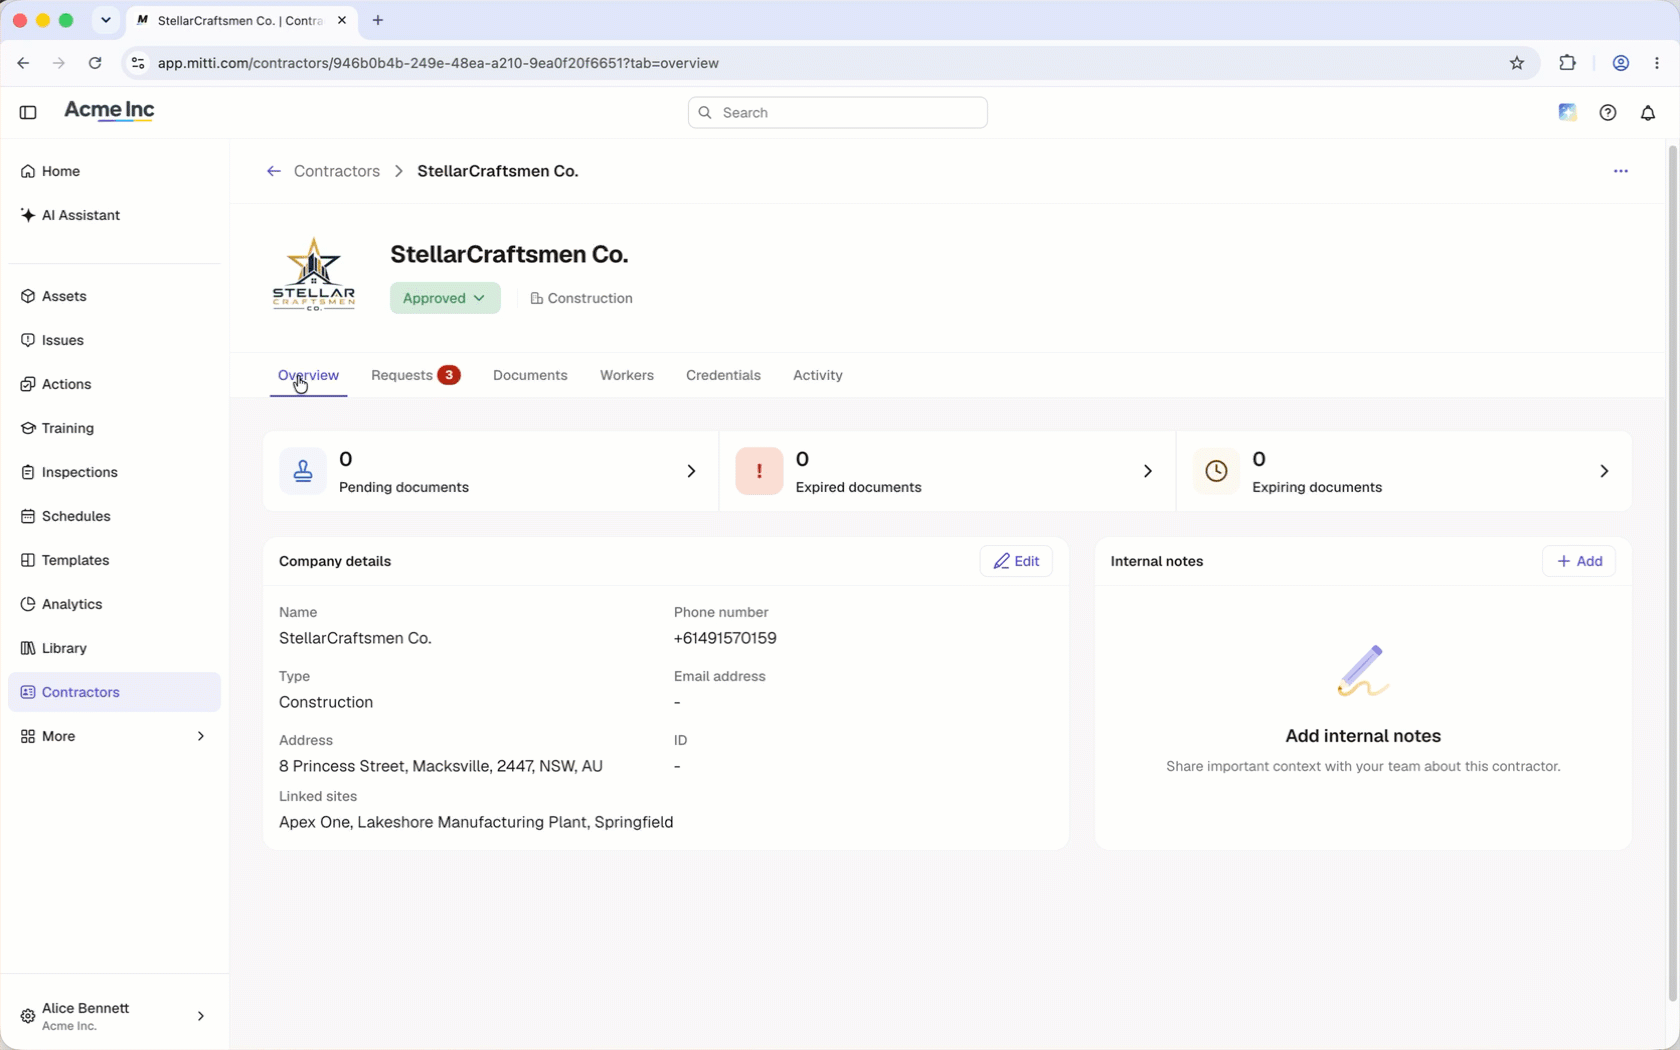
Task: Switch to the Credentials tab
Action: click(723, 375)
